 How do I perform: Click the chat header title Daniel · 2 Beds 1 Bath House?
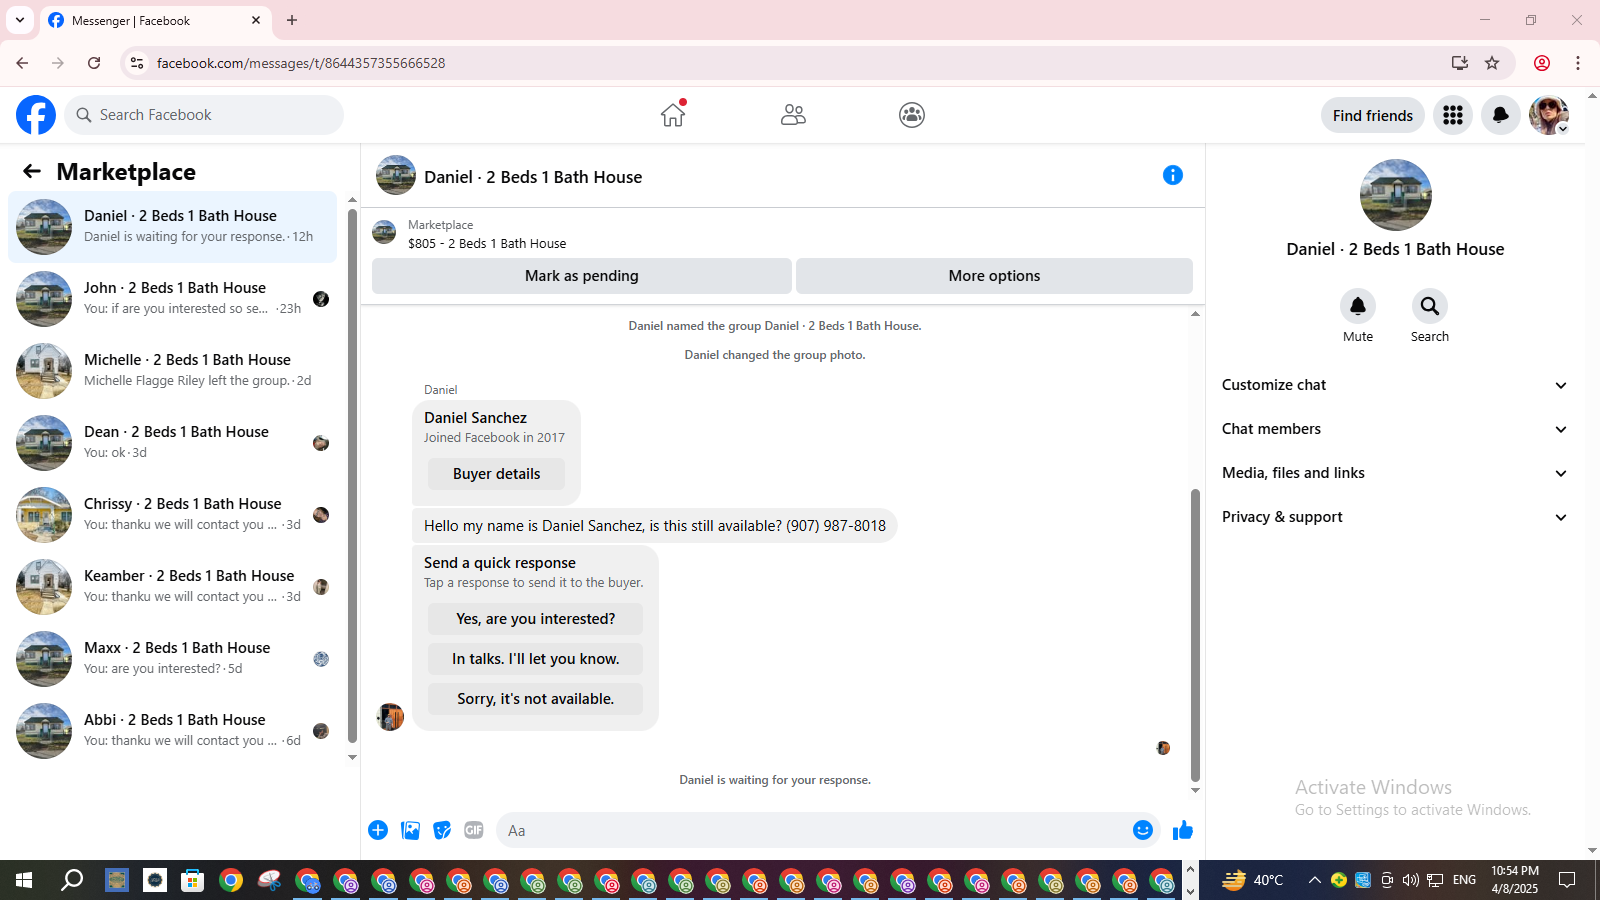(x=533, y=177)
